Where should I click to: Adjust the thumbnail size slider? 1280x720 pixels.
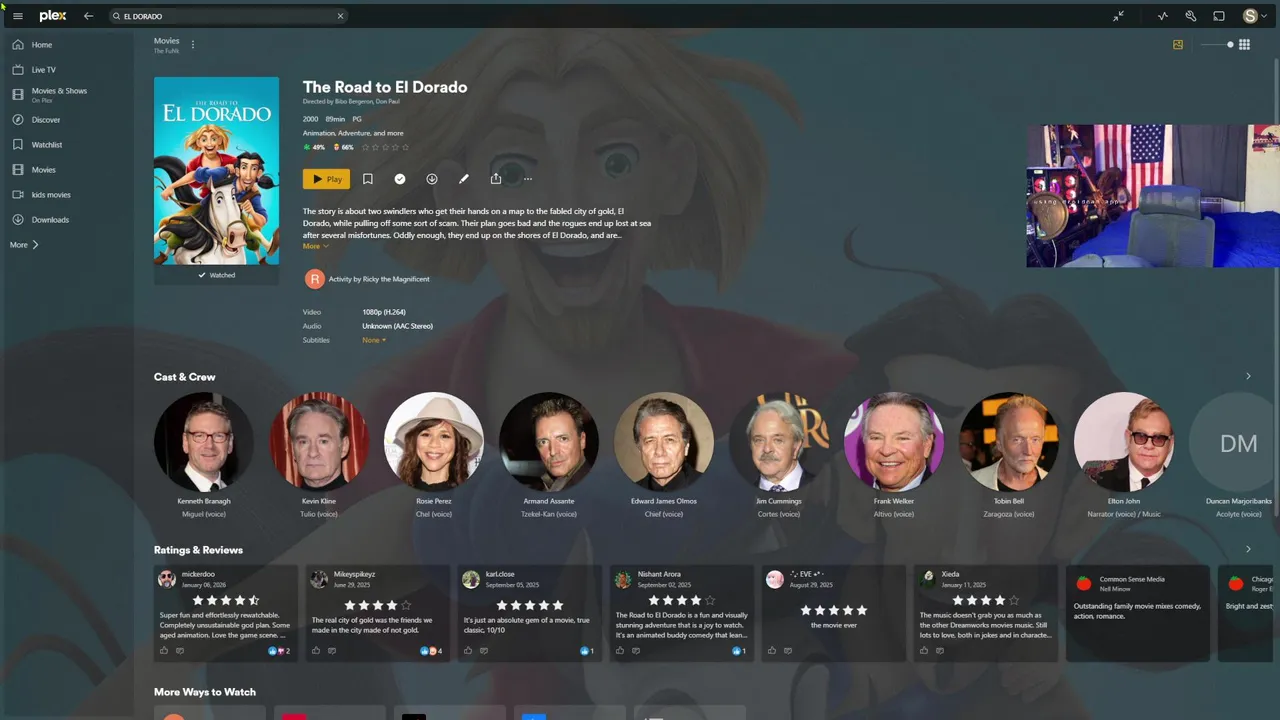pyautogui.click(x=1217, y=44)
